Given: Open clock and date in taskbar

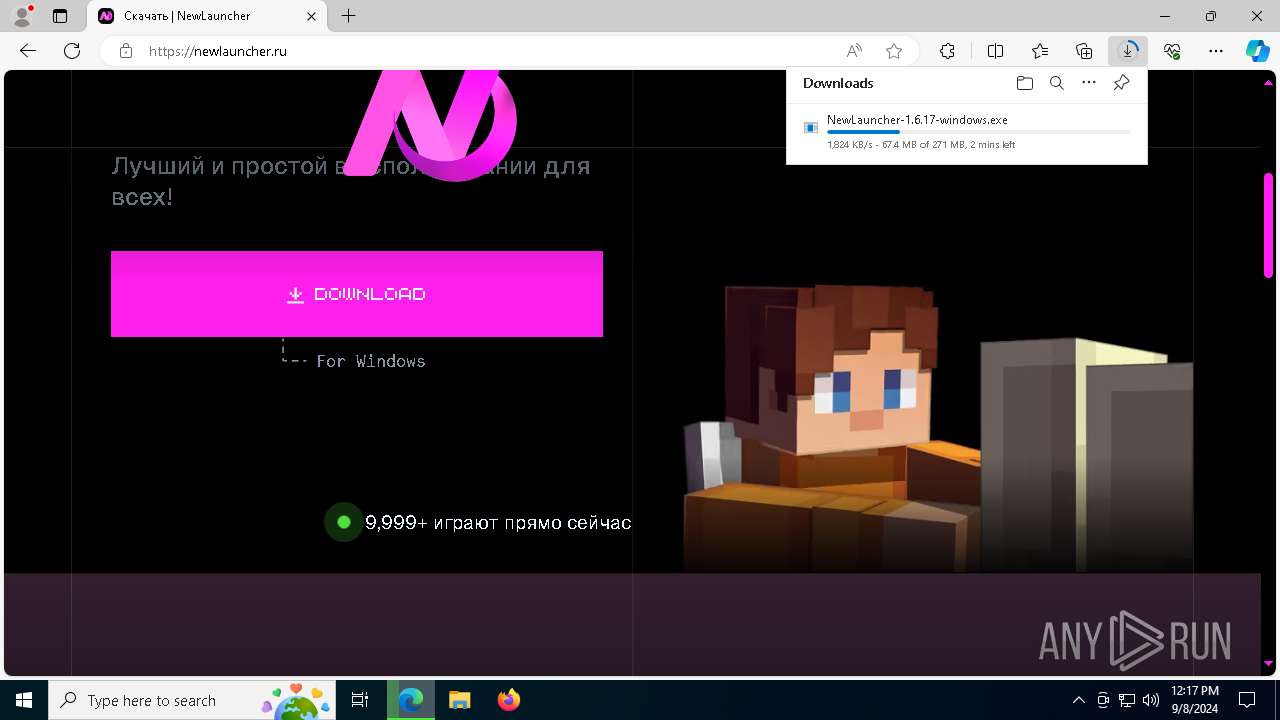Looking at the screenshot, I should pyautogui.click(x=1194, y=700).
